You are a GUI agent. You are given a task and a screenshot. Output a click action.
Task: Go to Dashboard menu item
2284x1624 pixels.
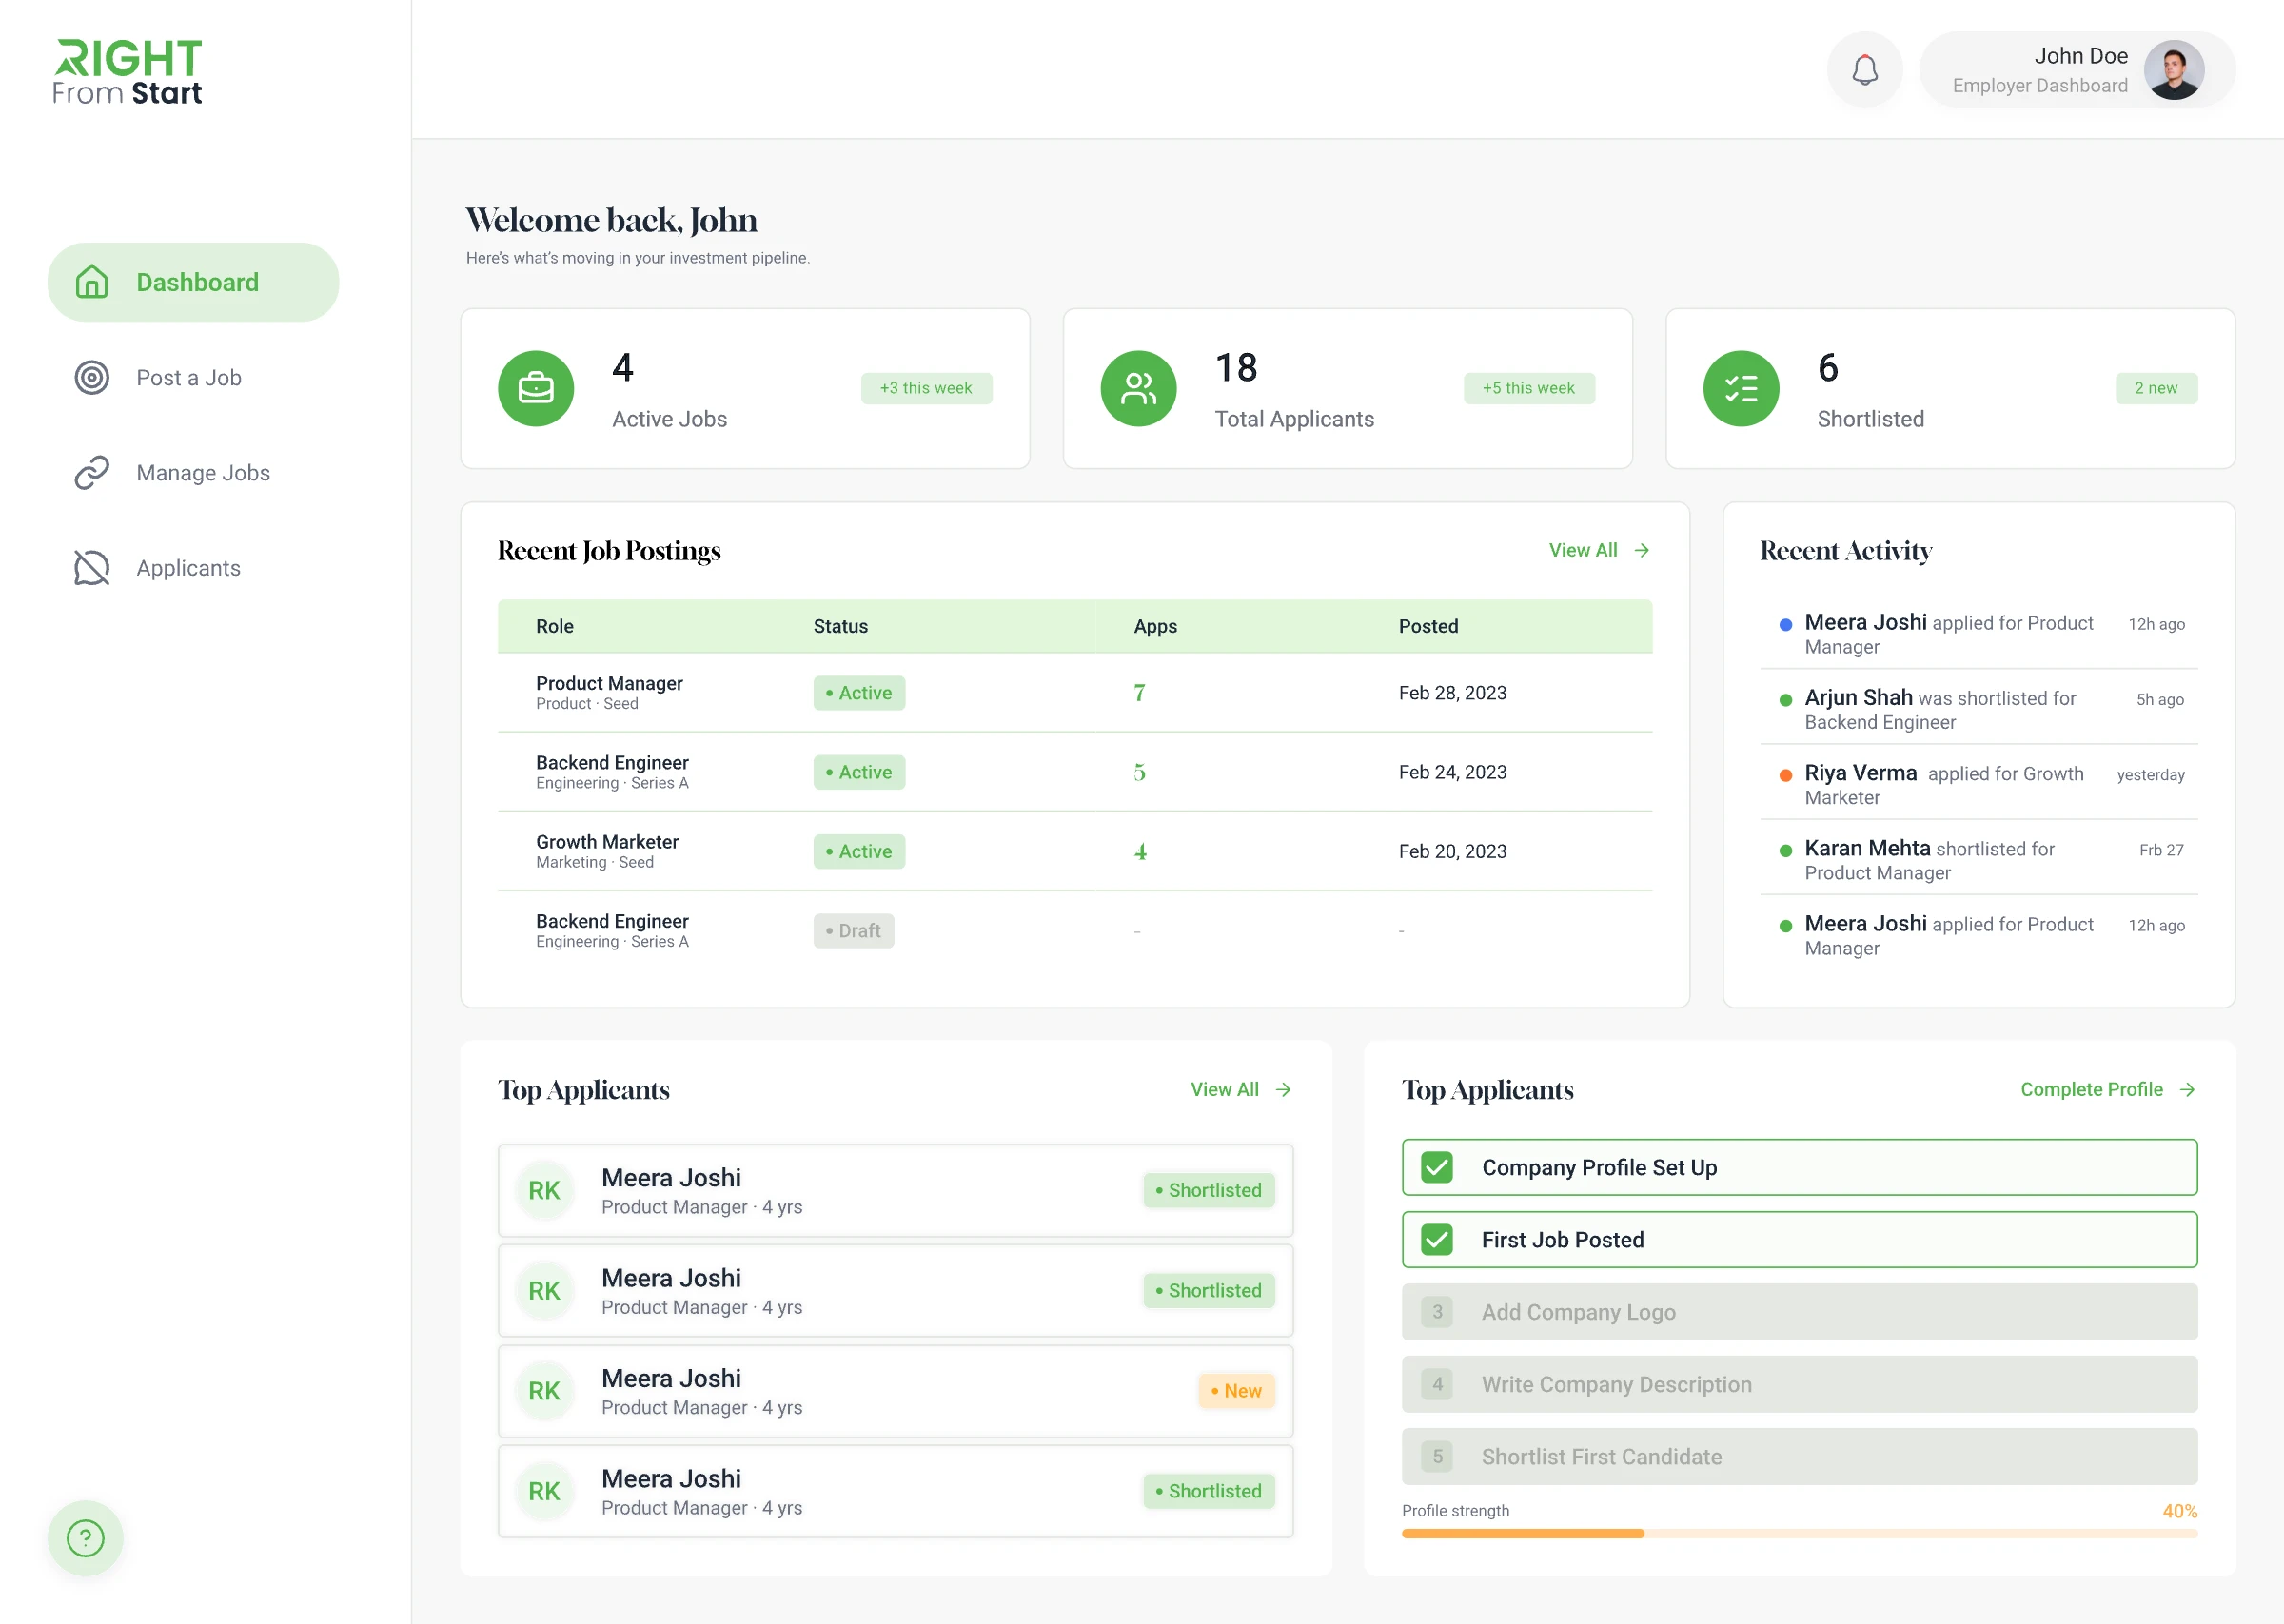(193, 282)
